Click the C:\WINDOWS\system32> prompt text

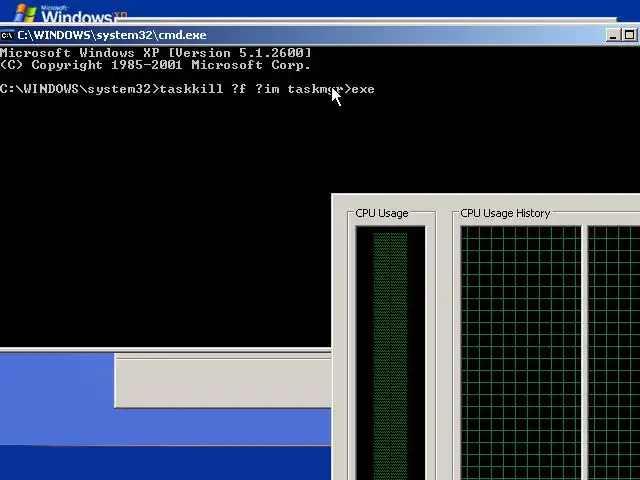tap(80, 89)
